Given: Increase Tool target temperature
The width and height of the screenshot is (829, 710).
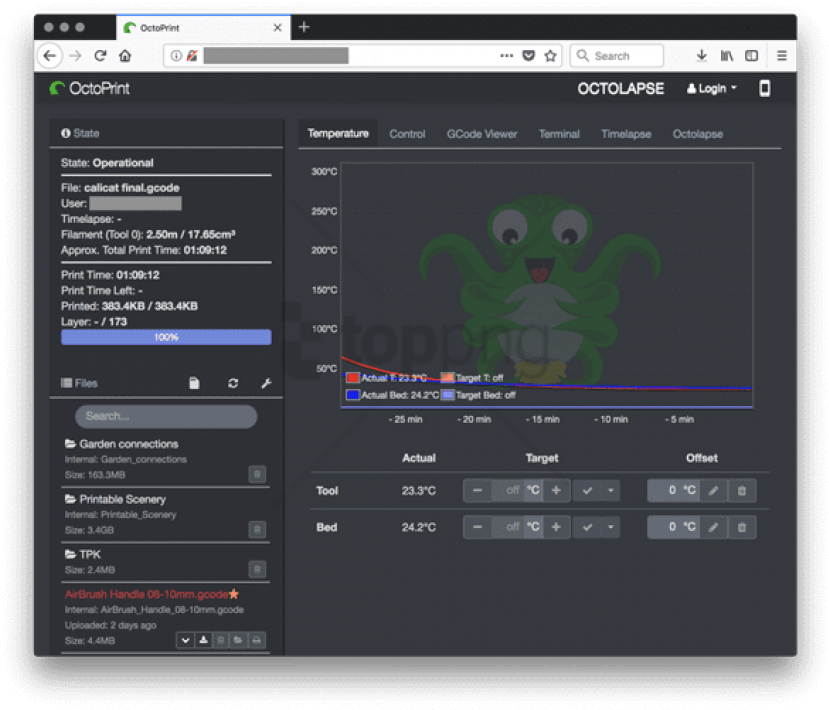Looking at the screenshot, I should click(x=556, y=491).
